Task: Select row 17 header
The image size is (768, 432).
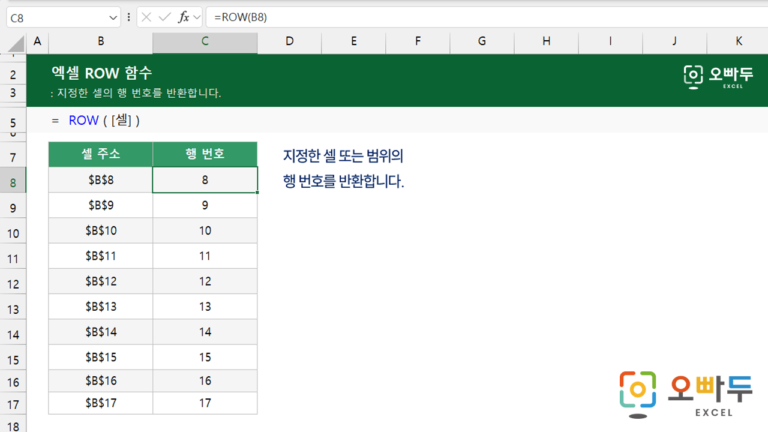Action: coord(13,404)
